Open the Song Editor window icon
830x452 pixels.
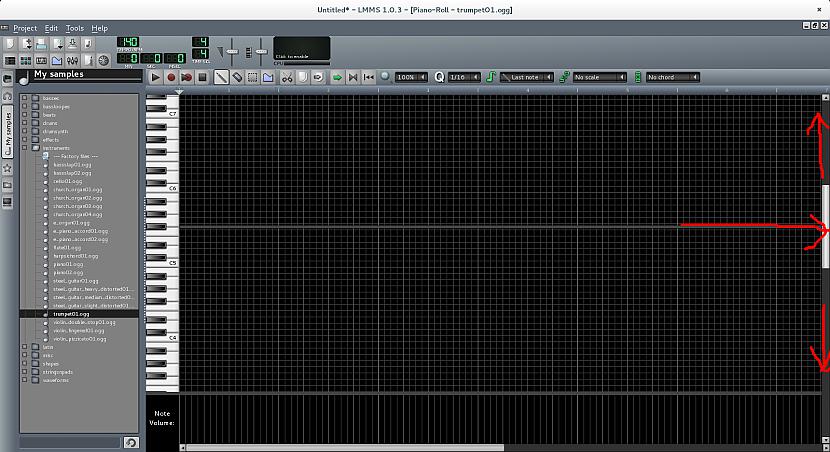pyautogui.click(x=10, y=60)
